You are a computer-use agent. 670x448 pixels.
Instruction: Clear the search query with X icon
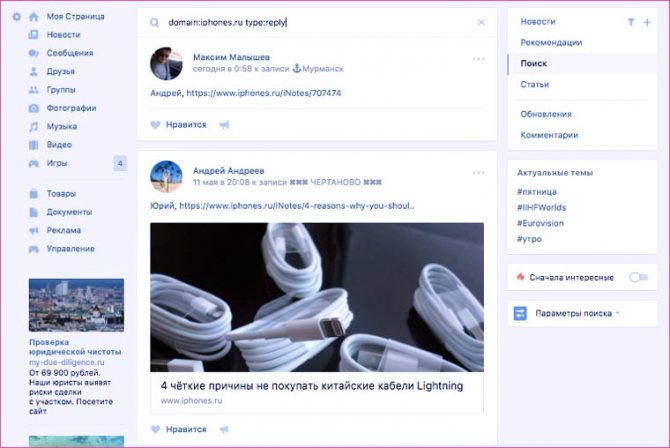point(481,22)
